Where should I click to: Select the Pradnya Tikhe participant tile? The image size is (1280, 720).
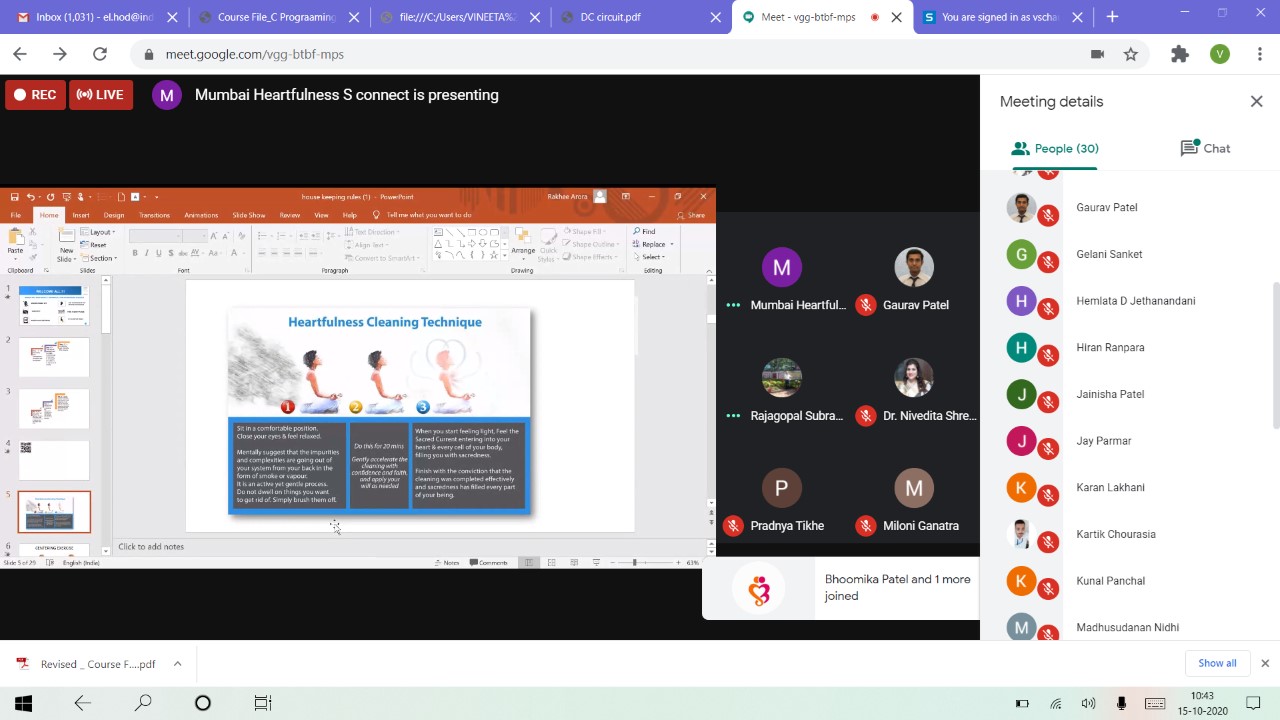[x=781, y=500]
